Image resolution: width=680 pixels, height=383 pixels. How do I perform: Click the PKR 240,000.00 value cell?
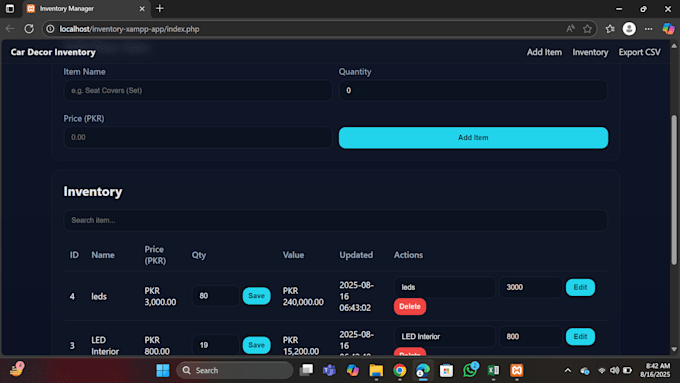click(303, 296)
